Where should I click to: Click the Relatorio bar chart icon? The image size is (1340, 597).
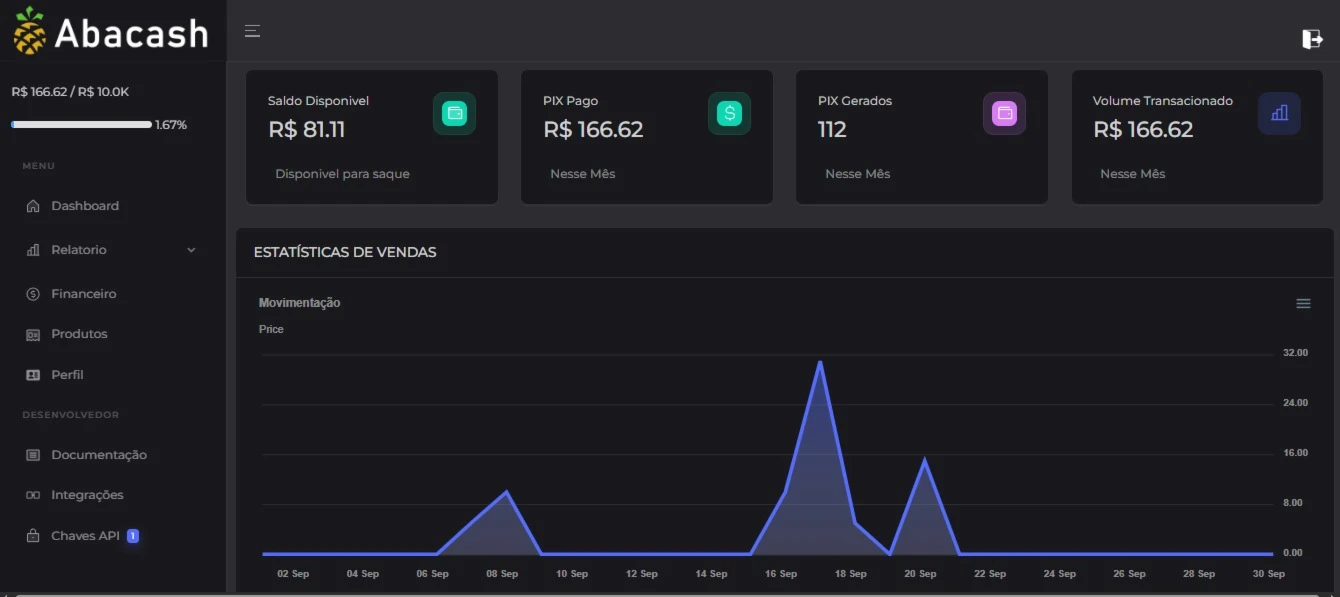tap(32, 250)
